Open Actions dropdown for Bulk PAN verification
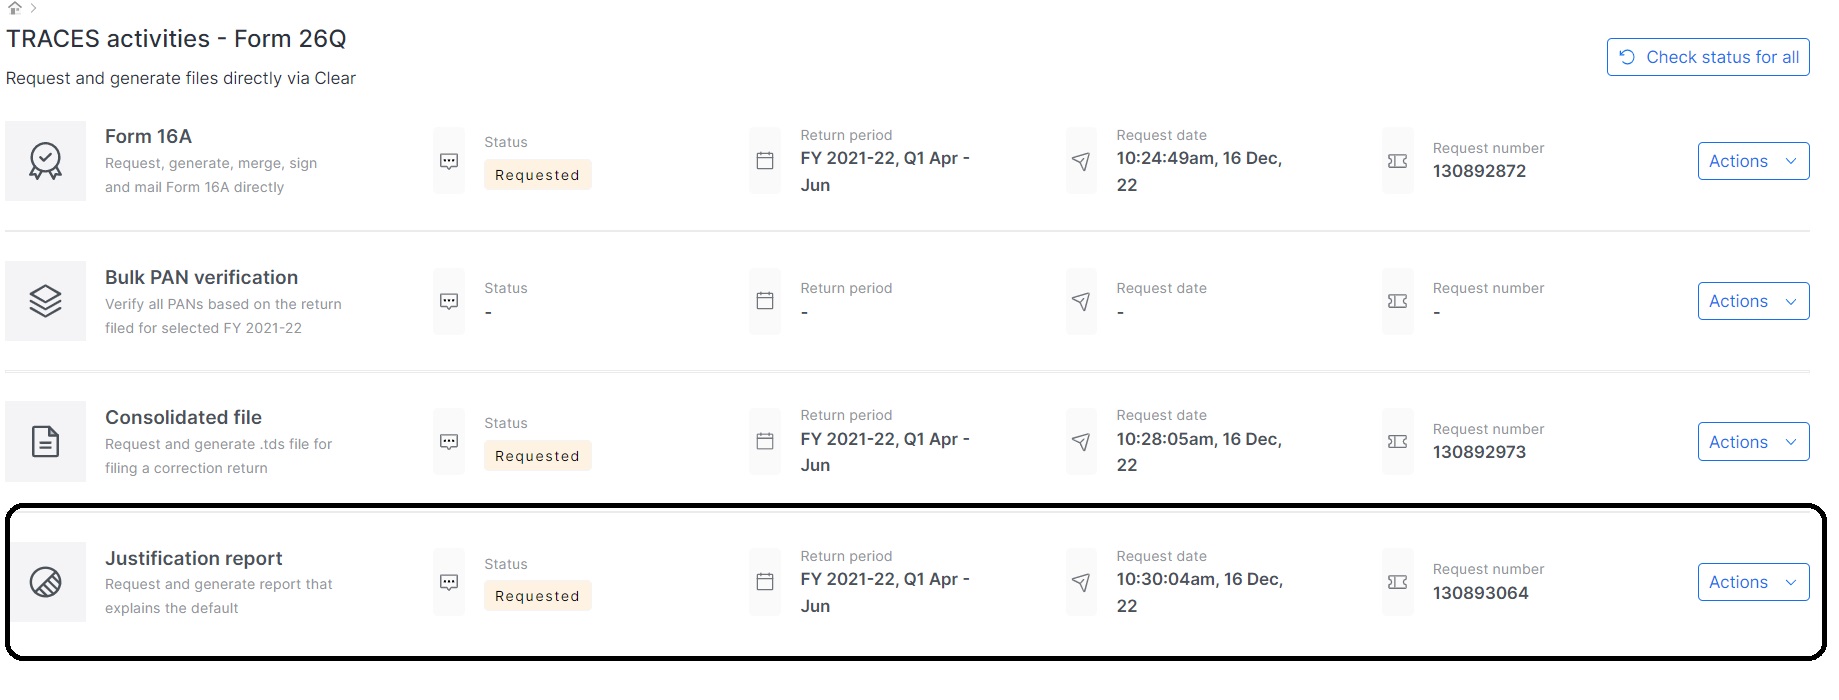The height and width of the screenshot is (700, 1839). pyautogui.click(x=1753, y=301)
